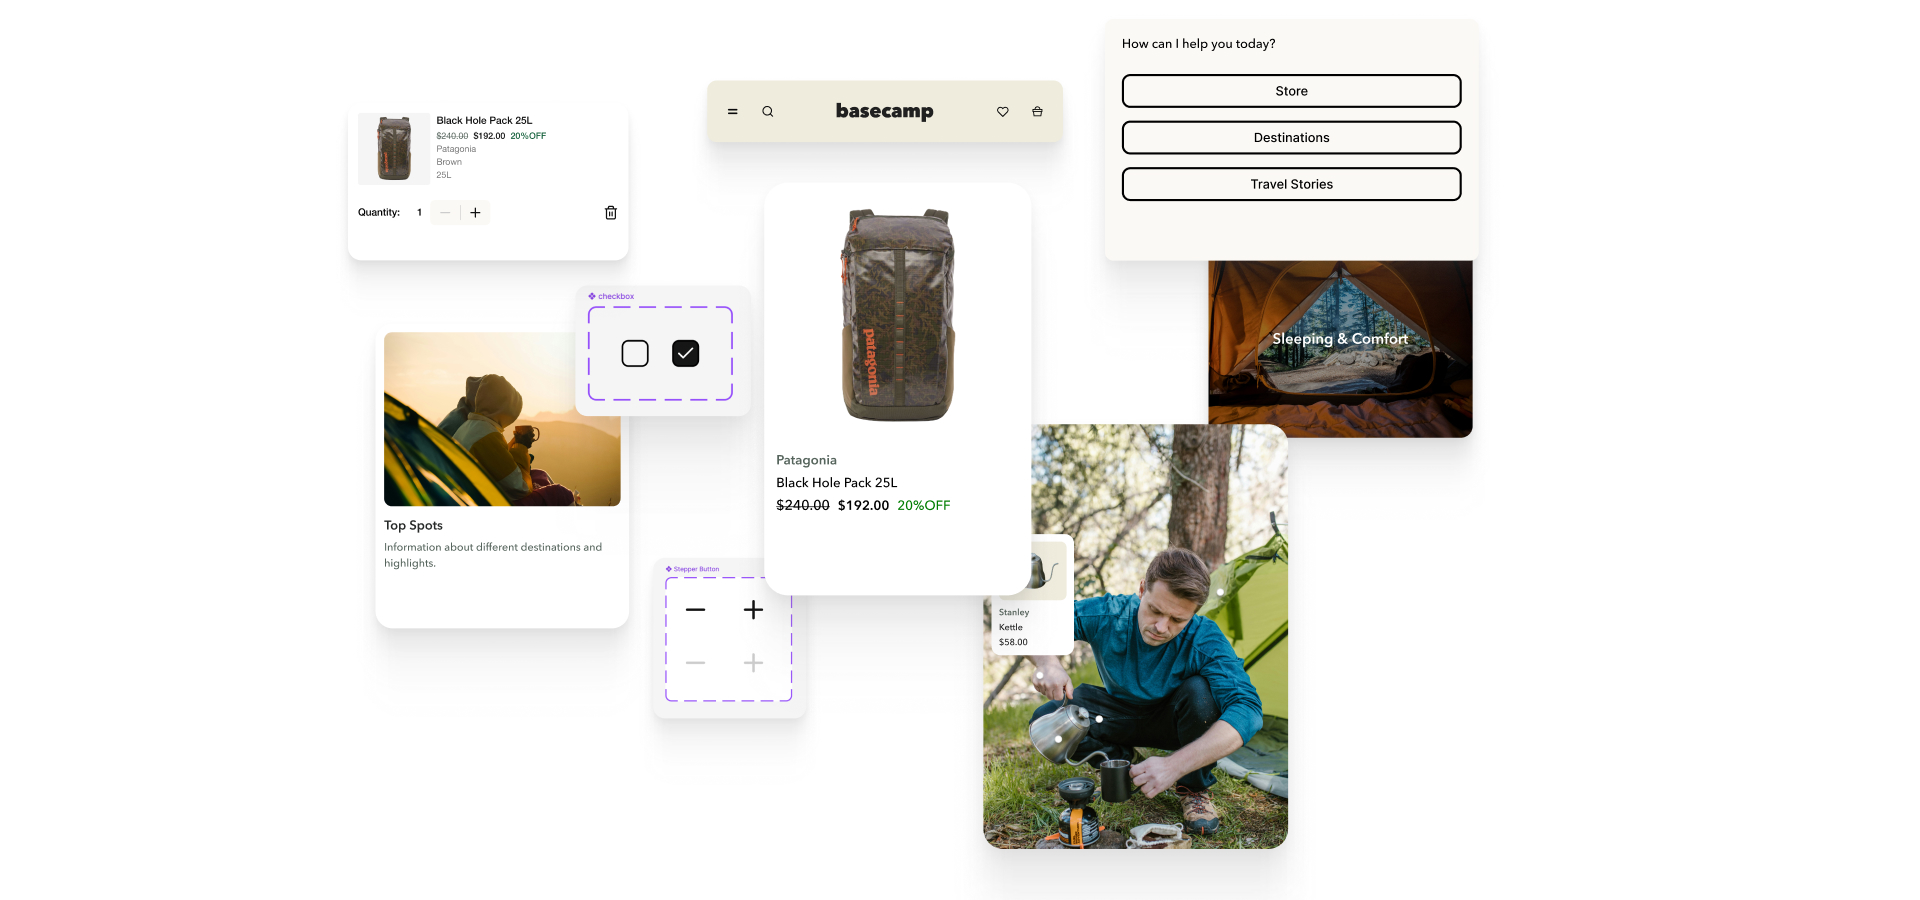This screenshot has height=900, width=1920.
Task: Click the '20%OFF' label on product card
Action: (924, 505)
